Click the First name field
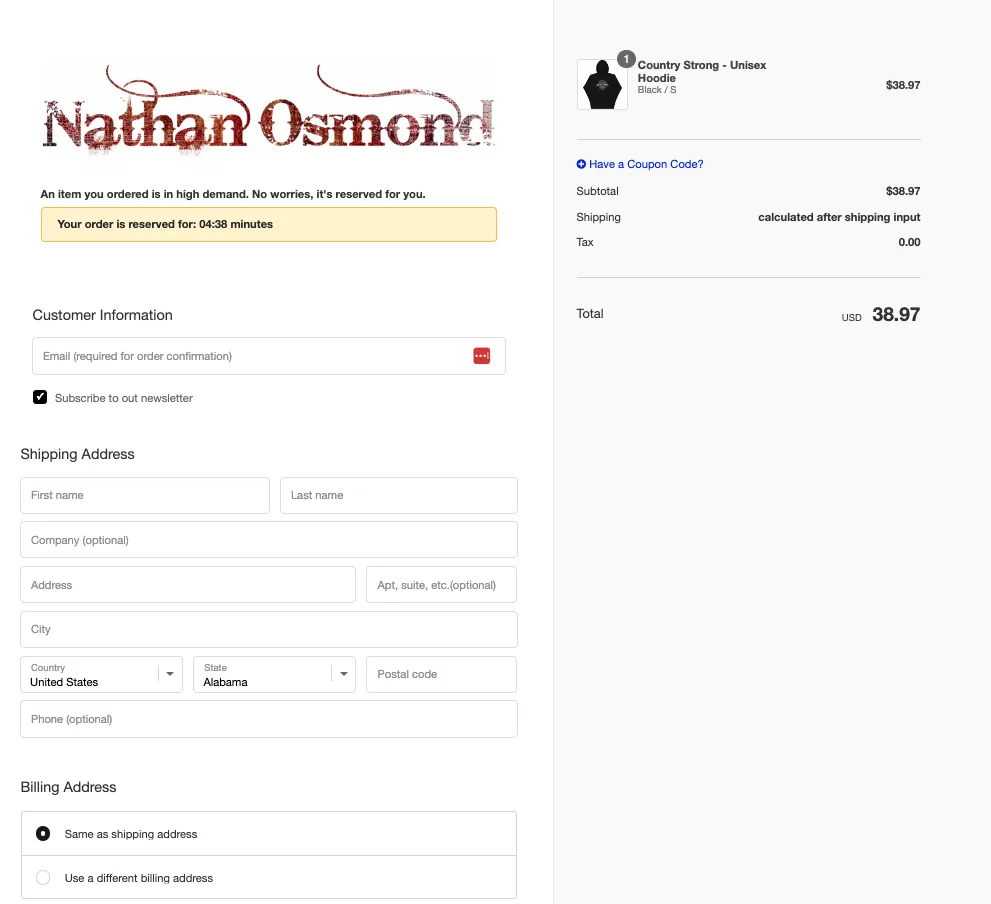The width and height of the screenshot is (991, 904). click(x=145, y=496)
